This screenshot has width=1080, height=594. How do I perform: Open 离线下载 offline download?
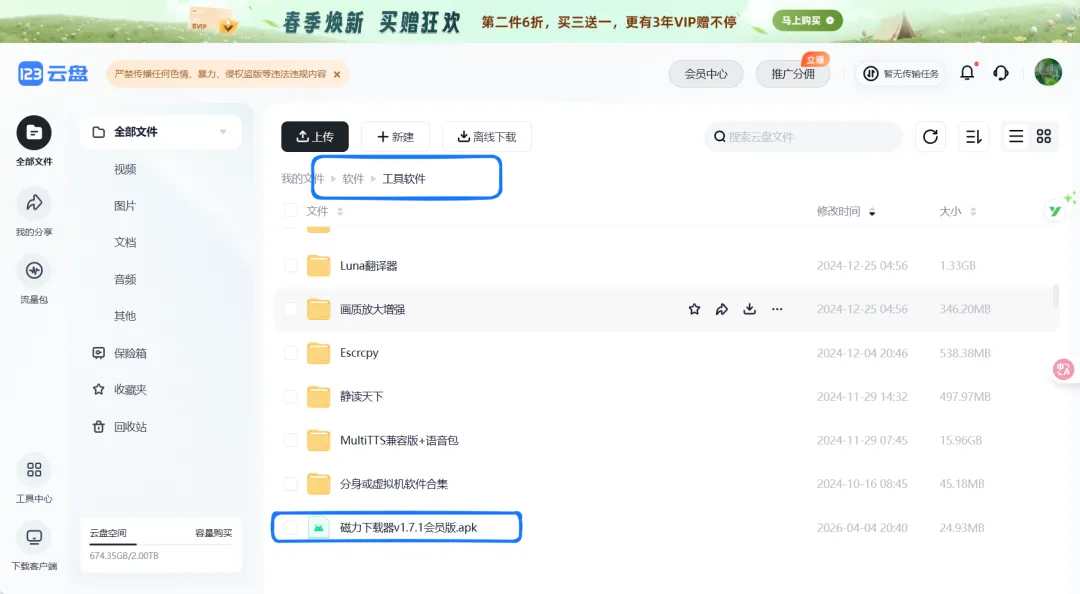[487, 136]
